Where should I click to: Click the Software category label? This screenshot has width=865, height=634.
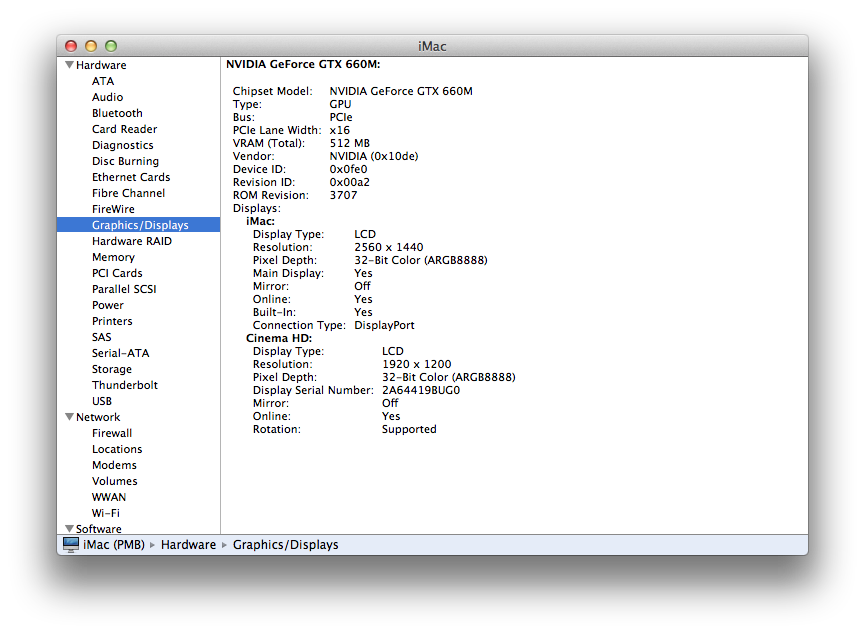click(x=99, y=529)
